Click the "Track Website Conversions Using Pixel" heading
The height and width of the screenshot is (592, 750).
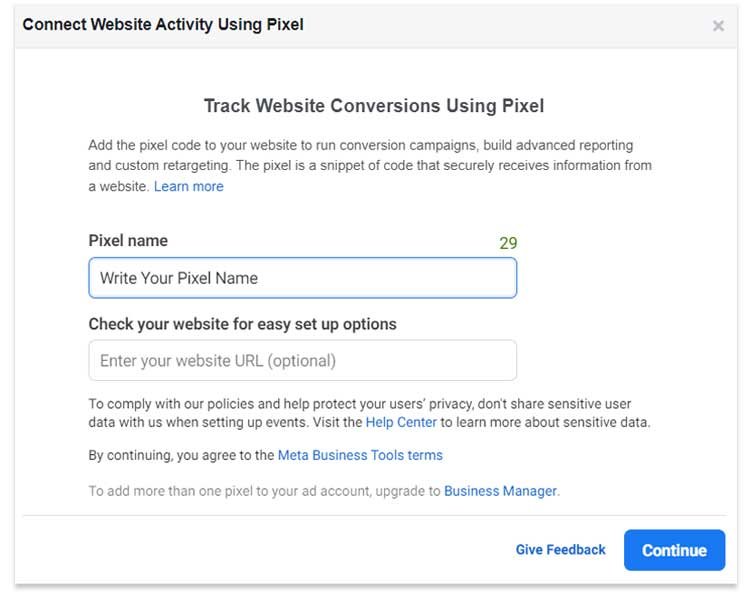point(374,106)
